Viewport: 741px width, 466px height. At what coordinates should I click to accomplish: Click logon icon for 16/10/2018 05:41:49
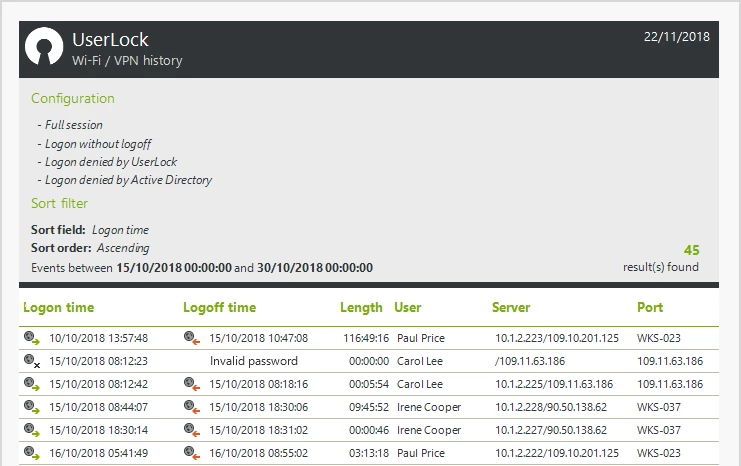point(32,454)
